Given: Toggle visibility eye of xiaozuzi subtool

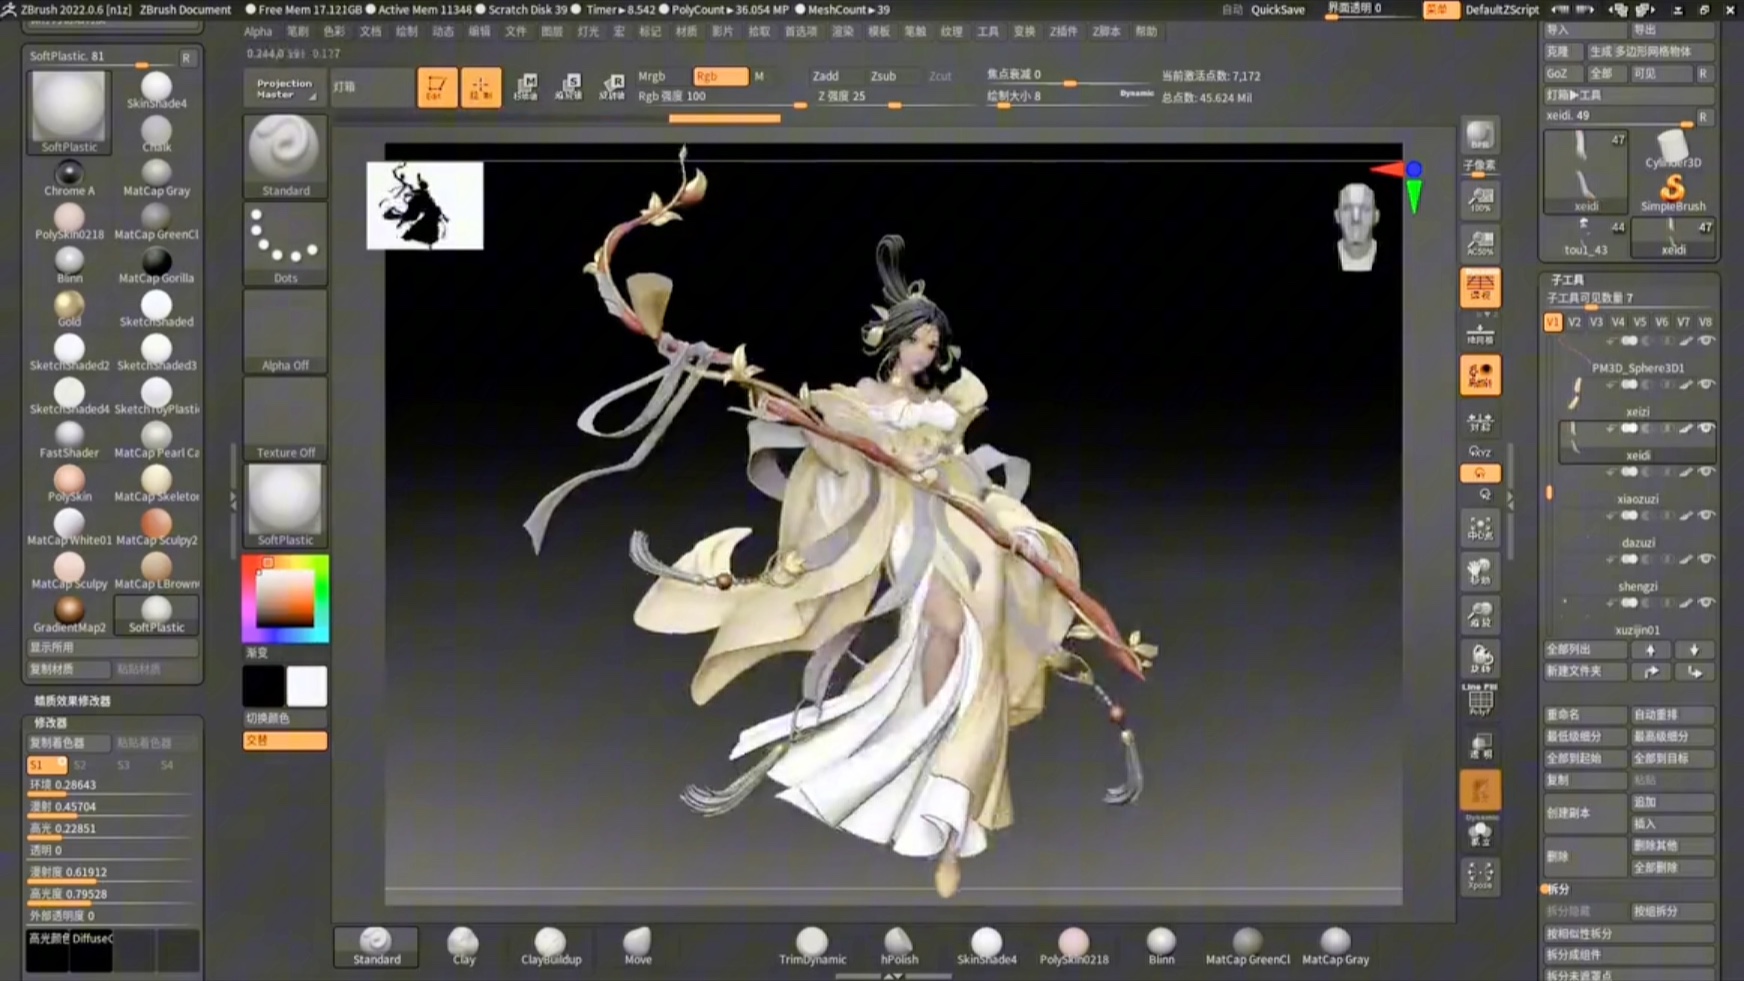Looking at the screenshot, I should 1706,472.
